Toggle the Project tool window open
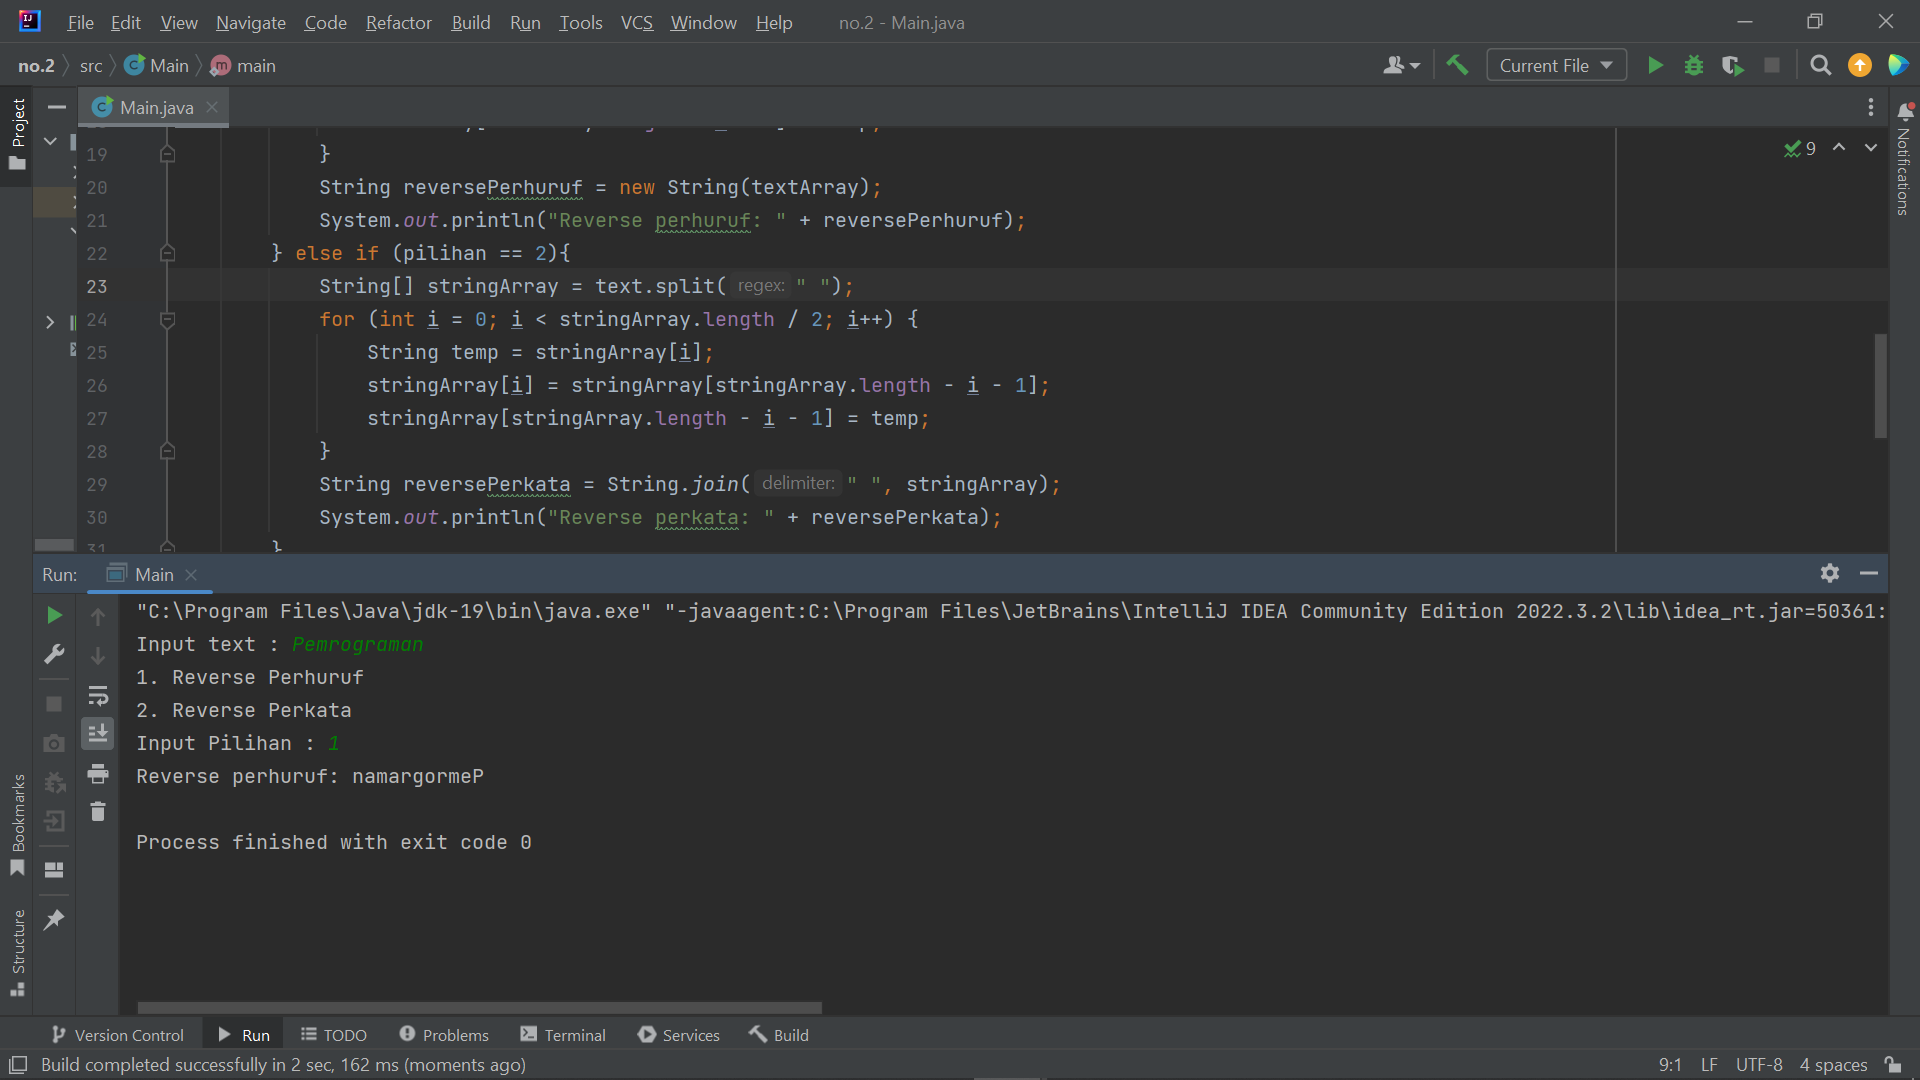This screenshot has width=1920, height=1080. tap(17, 135)
